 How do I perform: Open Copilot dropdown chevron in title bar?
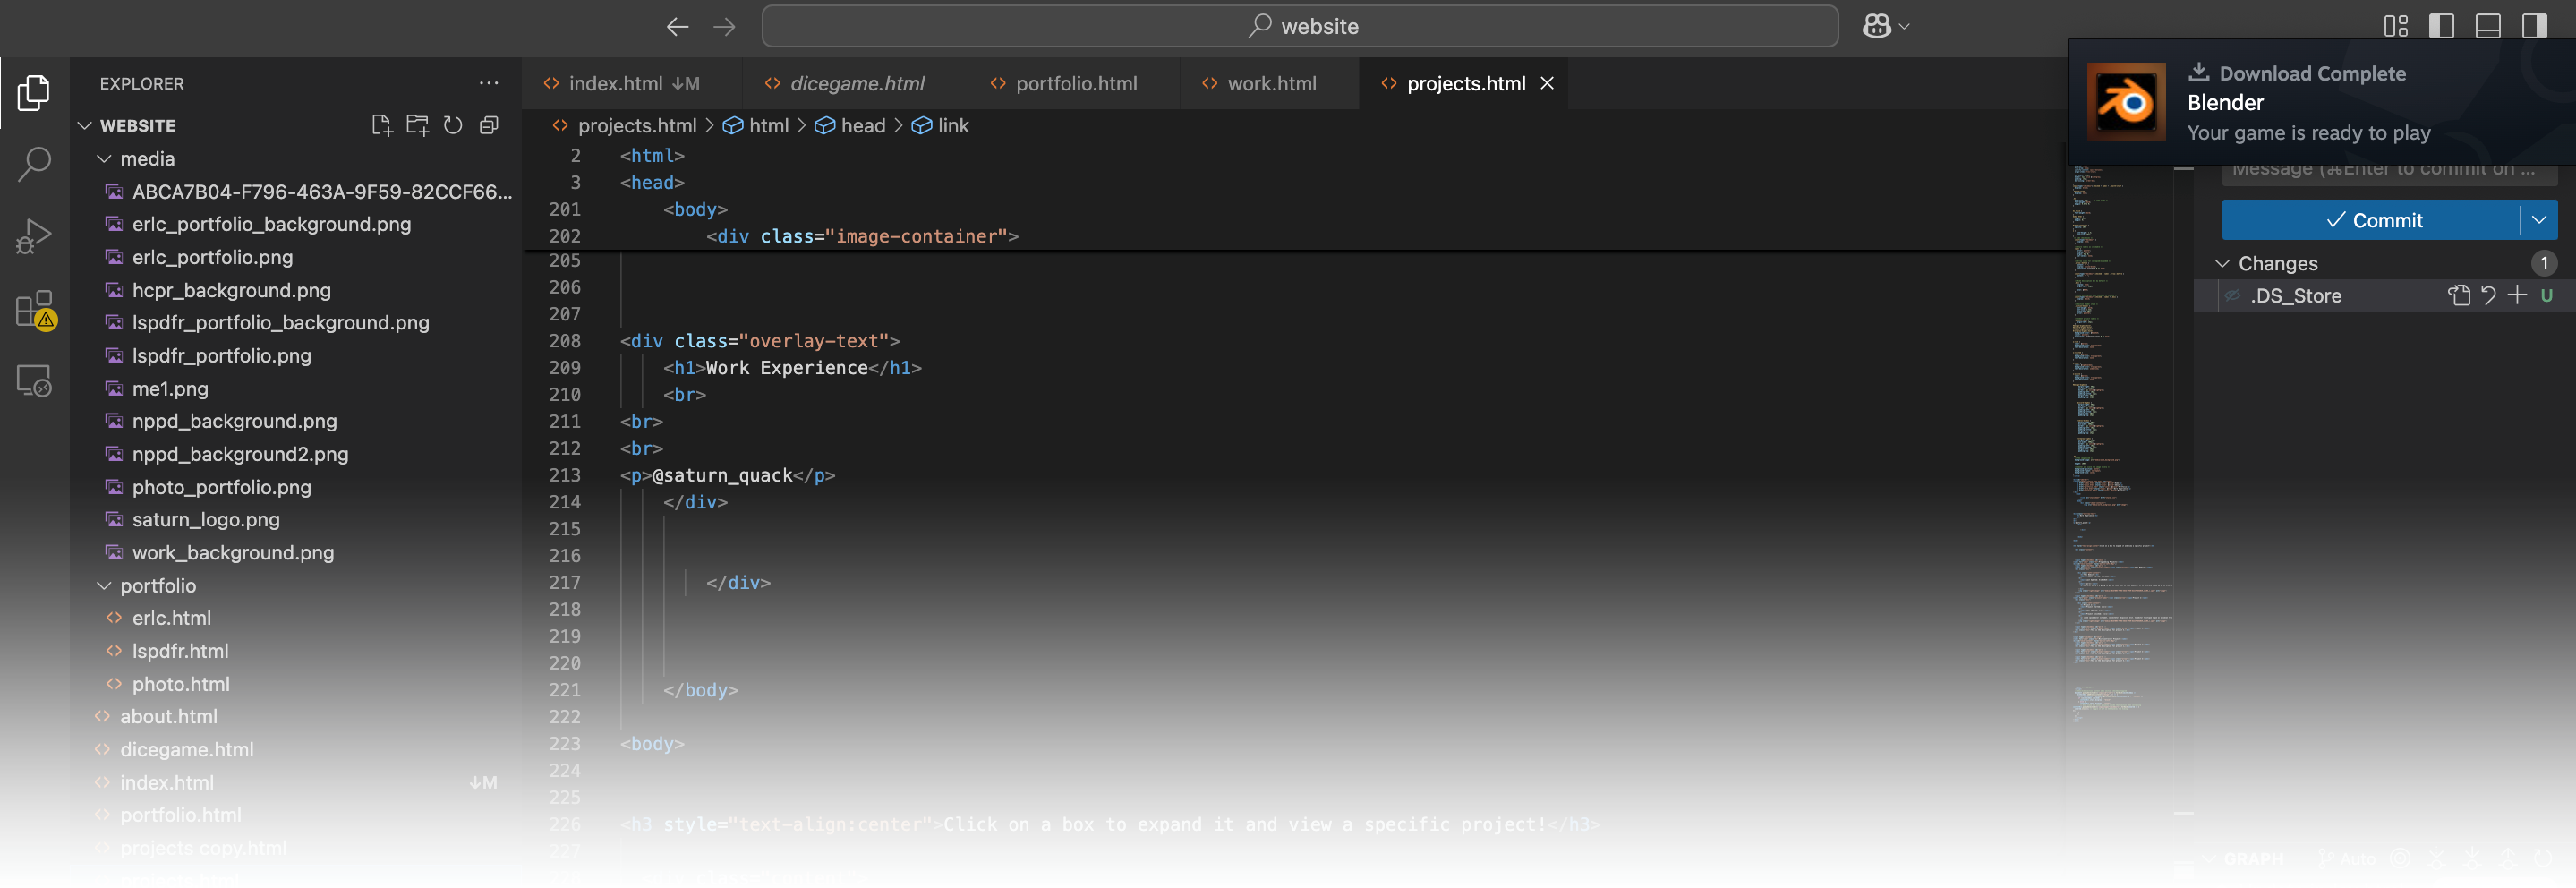point(1904,27)
